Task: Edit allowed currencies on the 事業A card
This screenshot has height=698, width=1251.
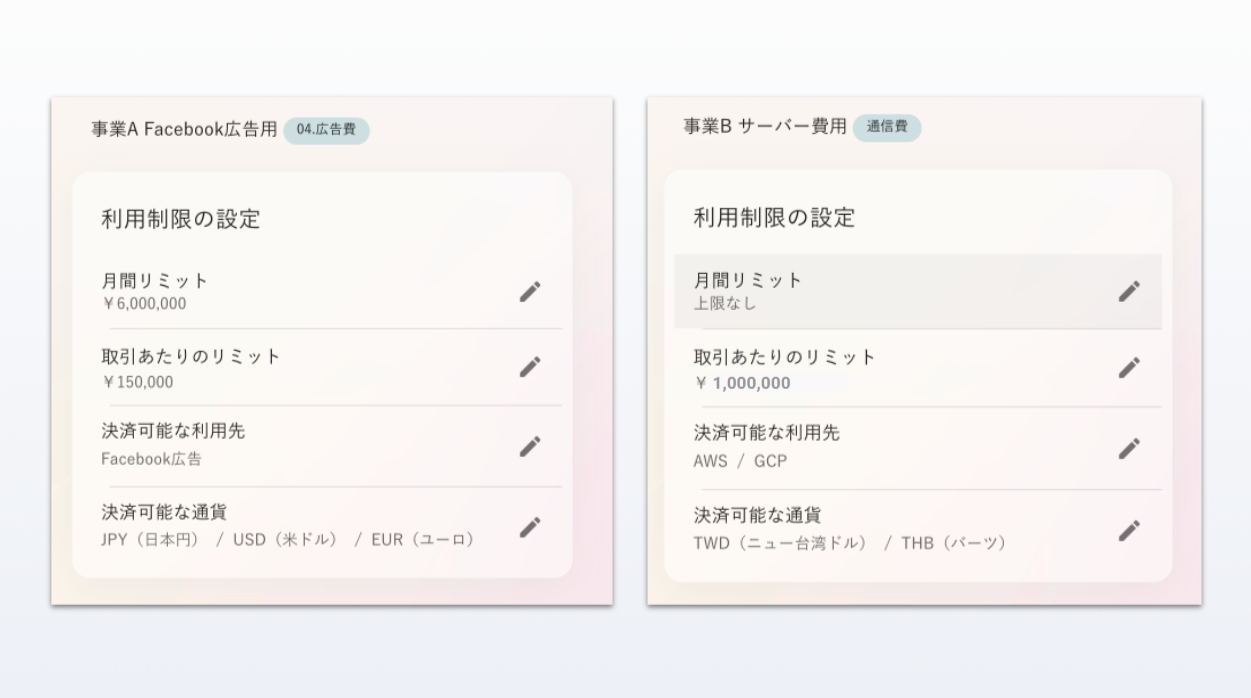Action: (x=531, y=528)
